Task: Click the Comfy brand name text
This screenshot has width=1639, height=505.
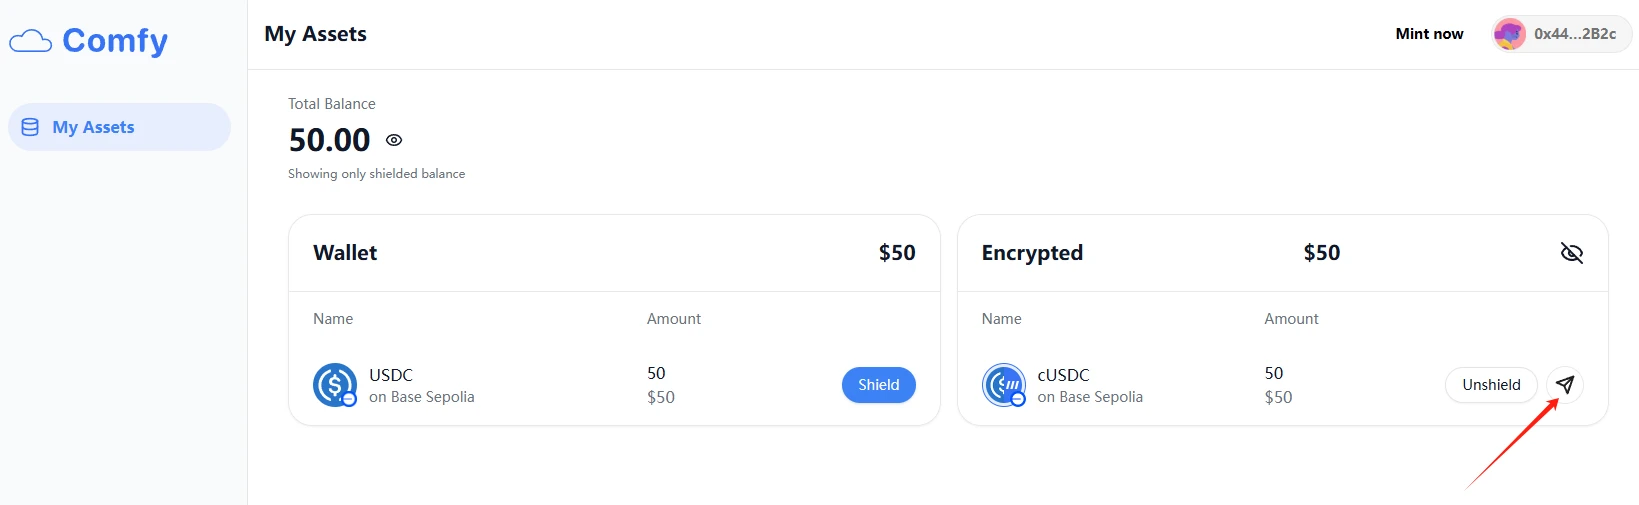Action: (x=115, y=41)
